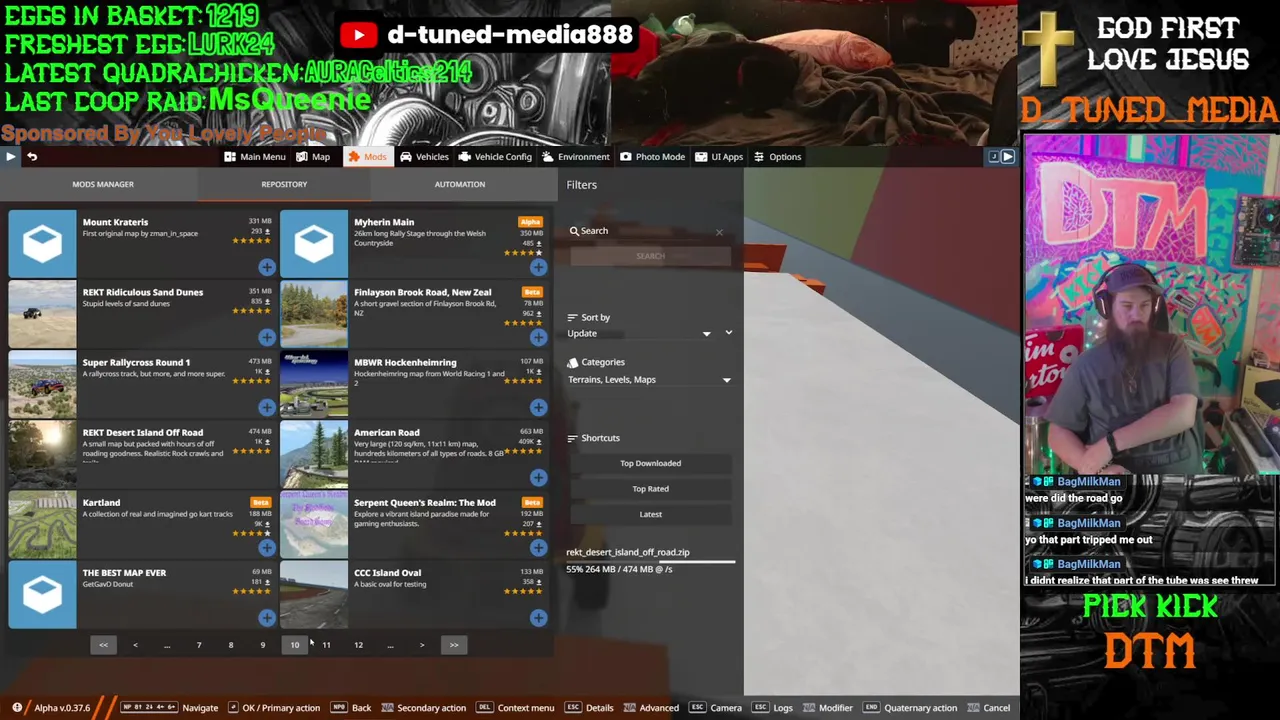The height and width of the screenshot is (720, 1280).
Task: Add American Road via plus icon
Action: 538,477
